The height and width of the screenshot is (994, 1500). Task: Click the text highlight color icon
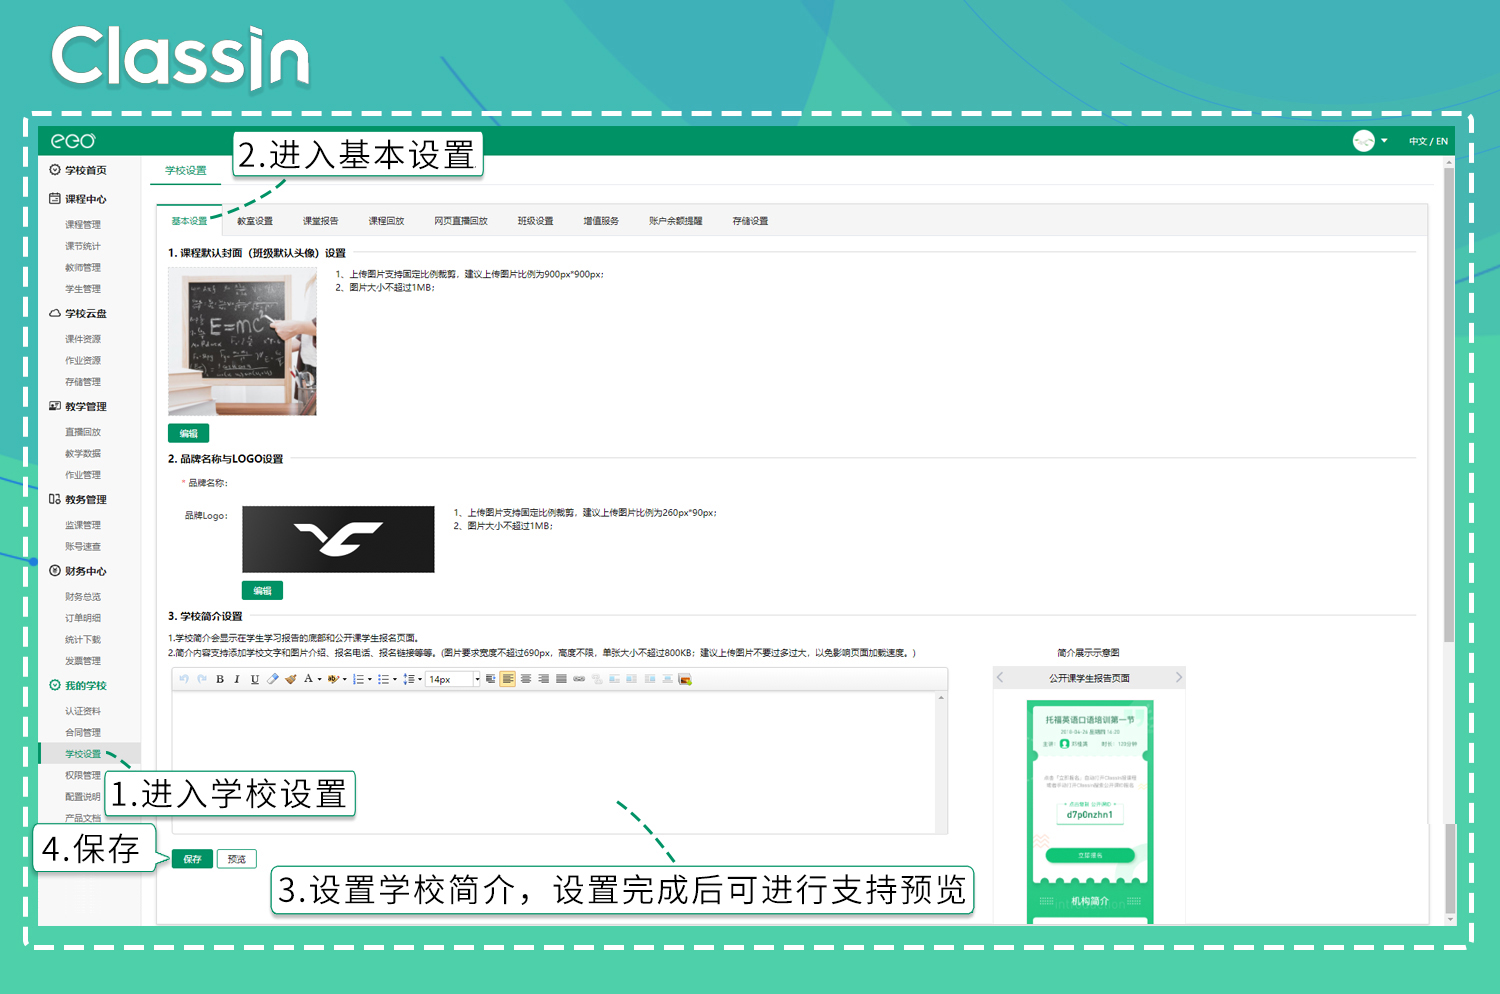(333, 679)
